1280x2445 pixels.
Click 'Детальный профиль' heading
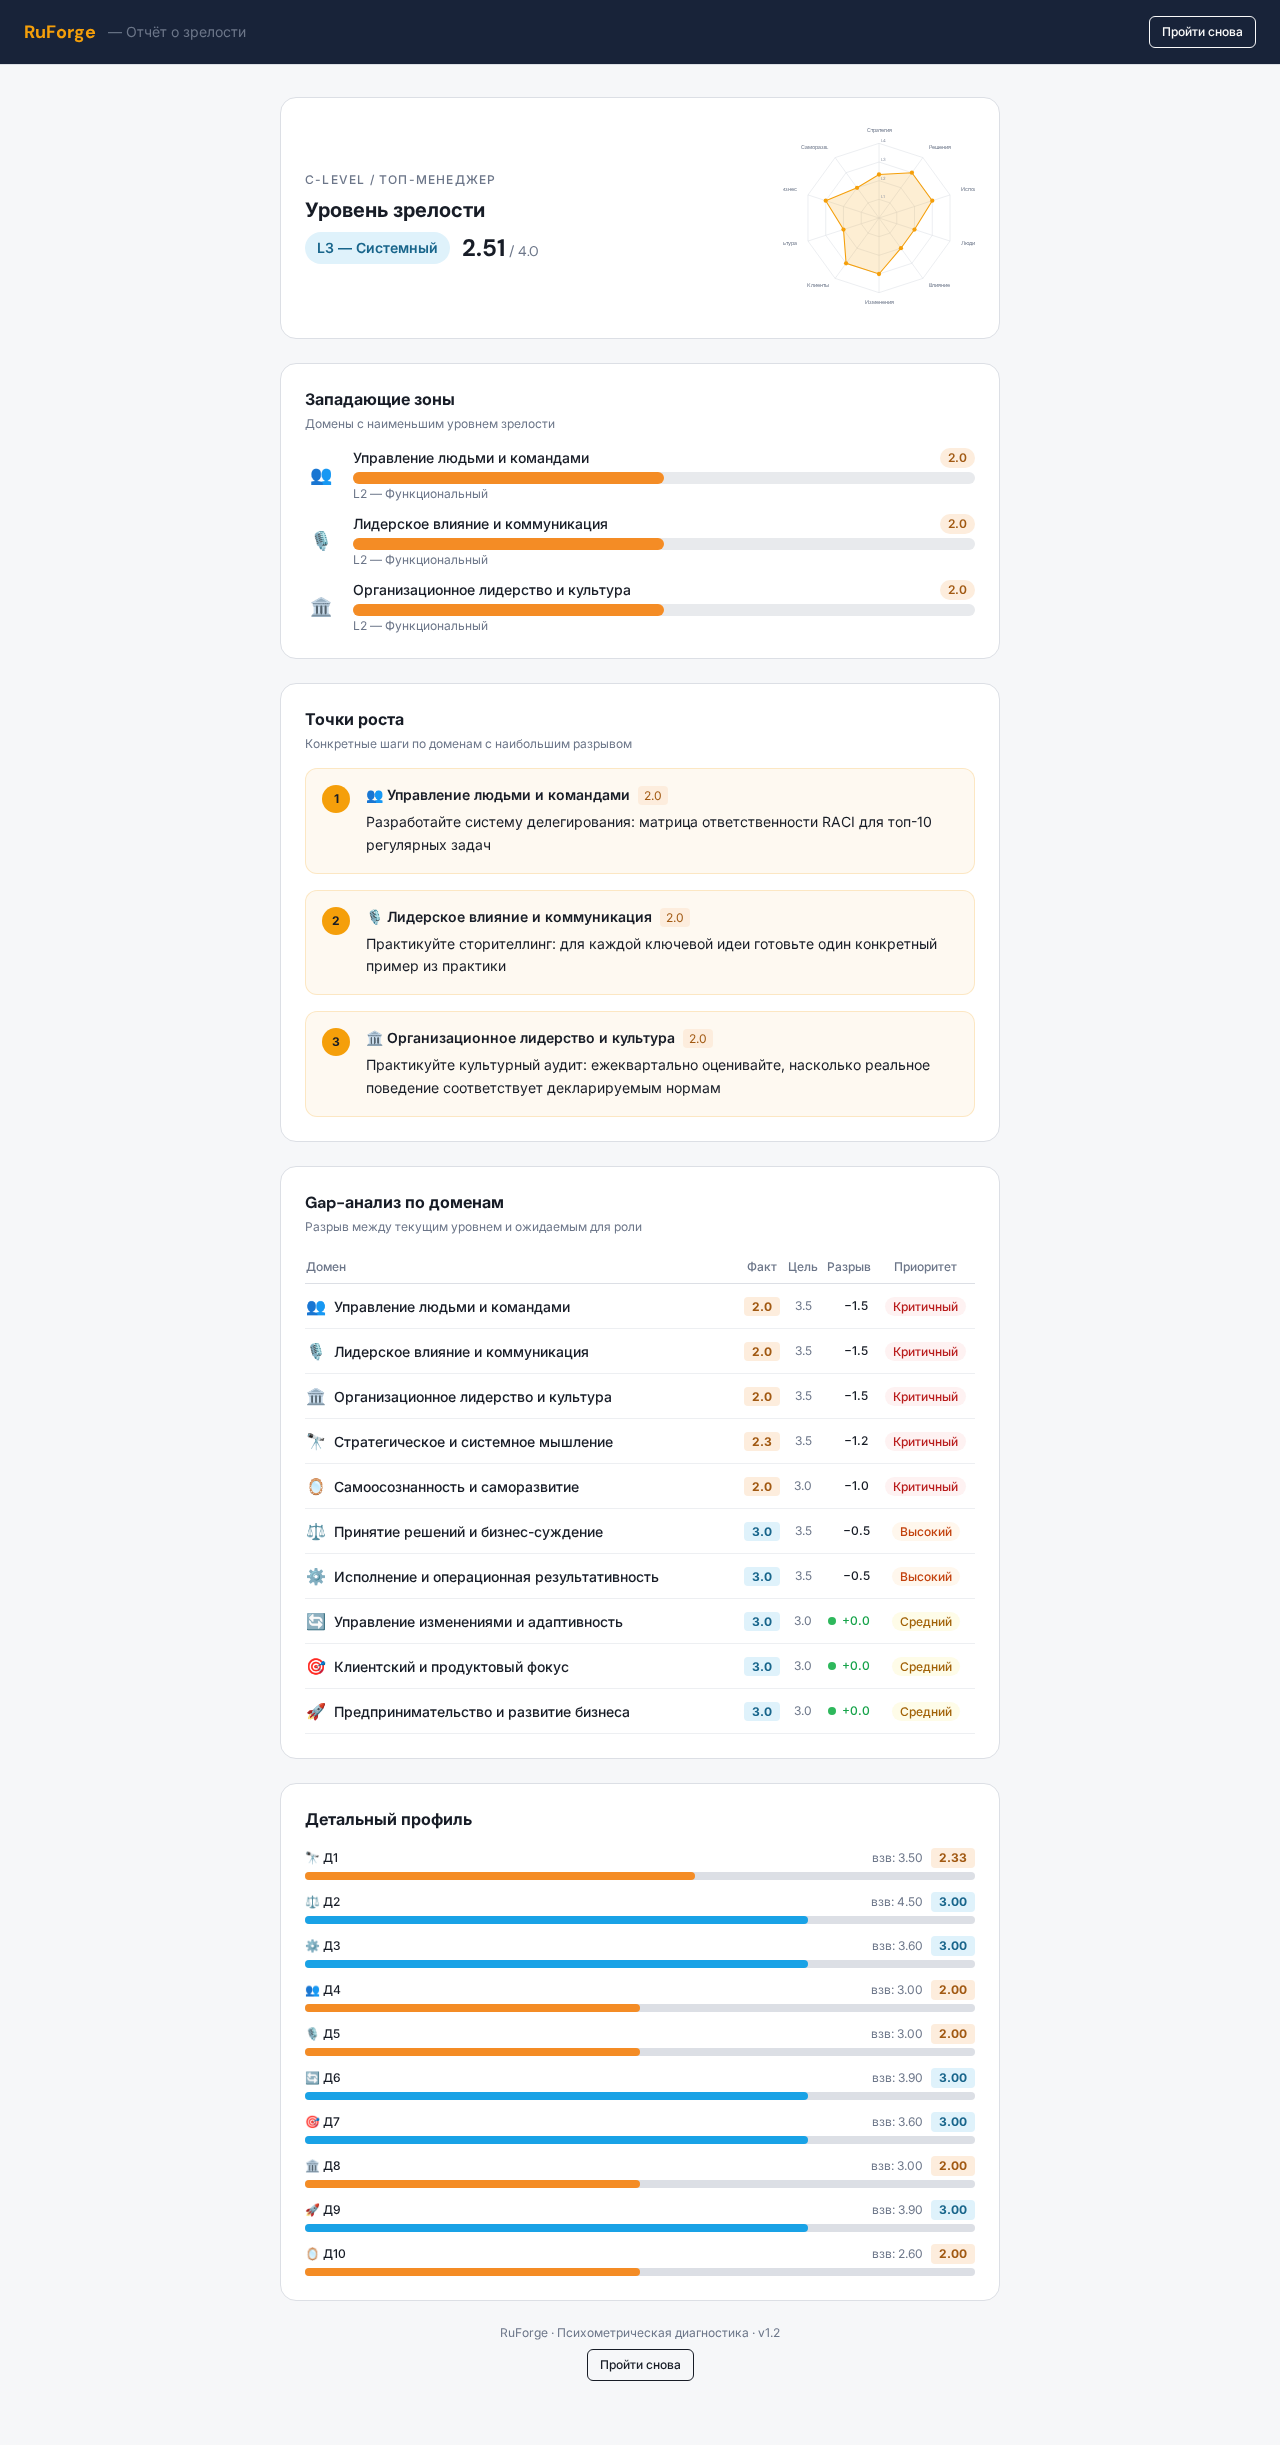[x=388, y=1820]
